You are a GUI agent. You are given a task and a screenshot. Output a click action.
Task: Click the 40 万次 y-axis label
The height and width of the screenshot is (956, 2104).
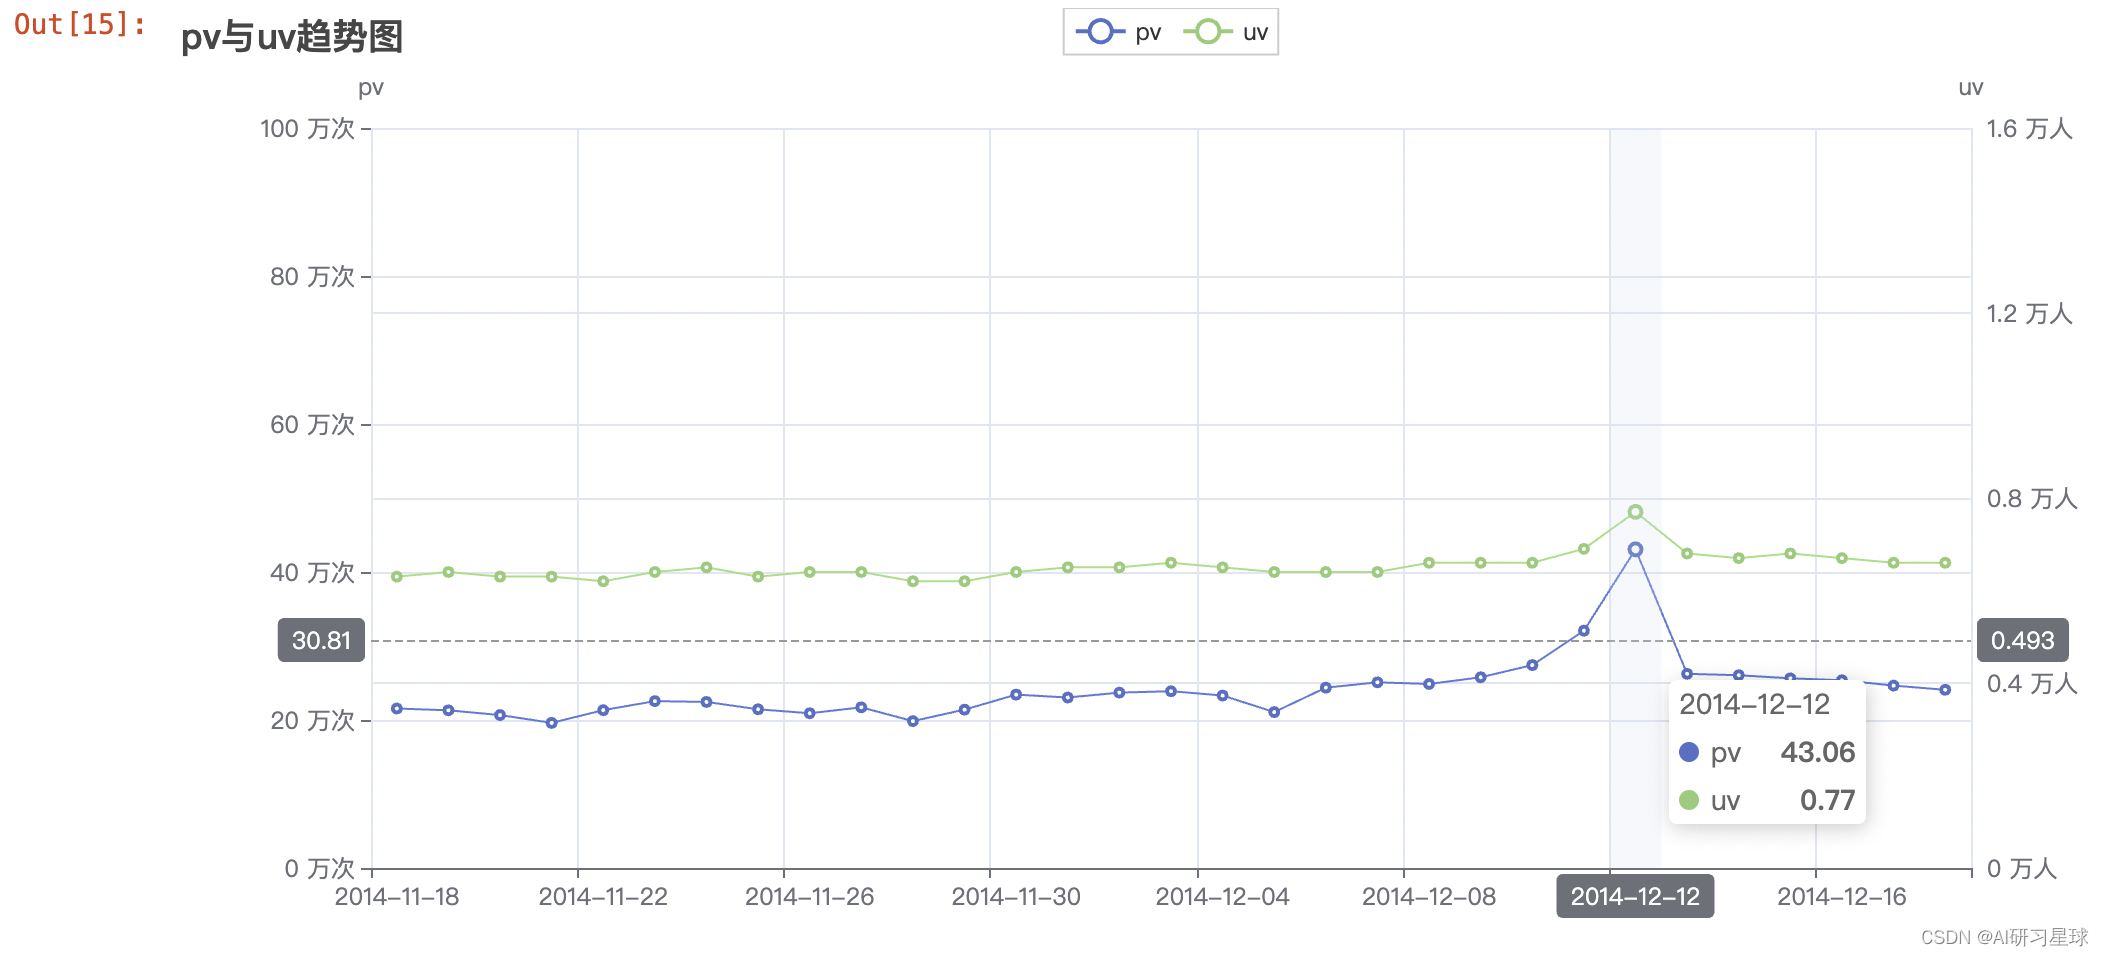[x=312, y=573]
